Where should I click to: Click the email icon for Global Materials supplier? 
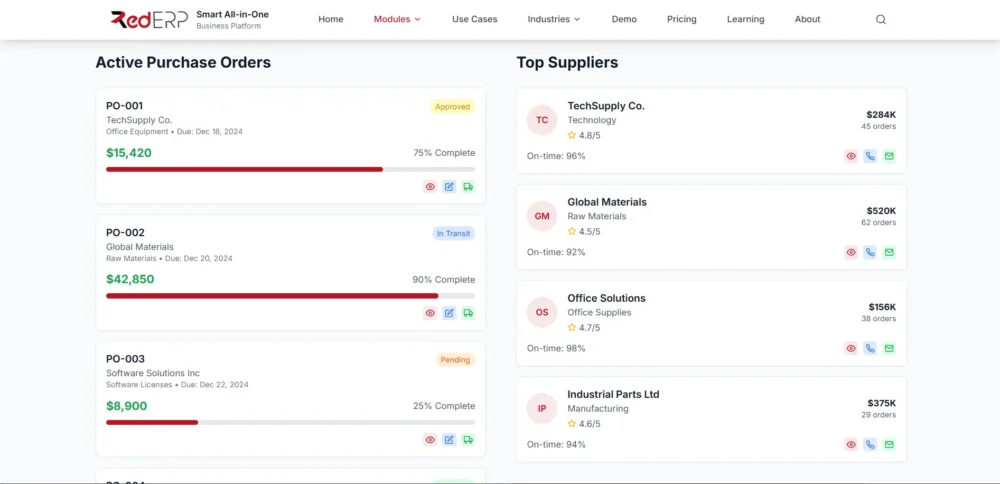click(x=889, y=252)
